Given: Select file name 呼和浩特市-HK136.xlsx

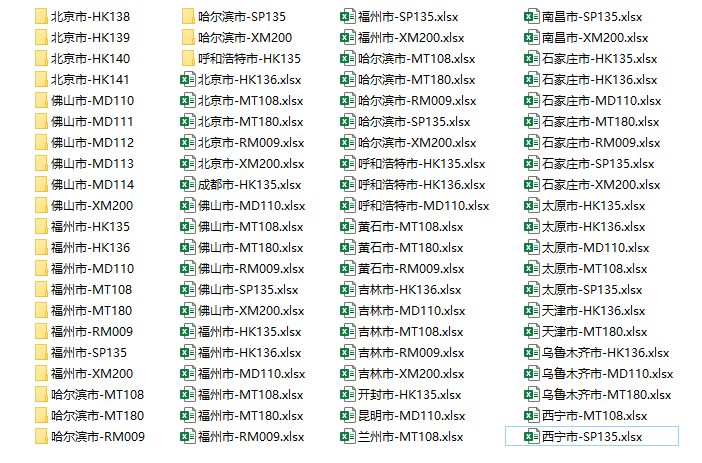Looking at the screenshot, I should coord(421,184).
